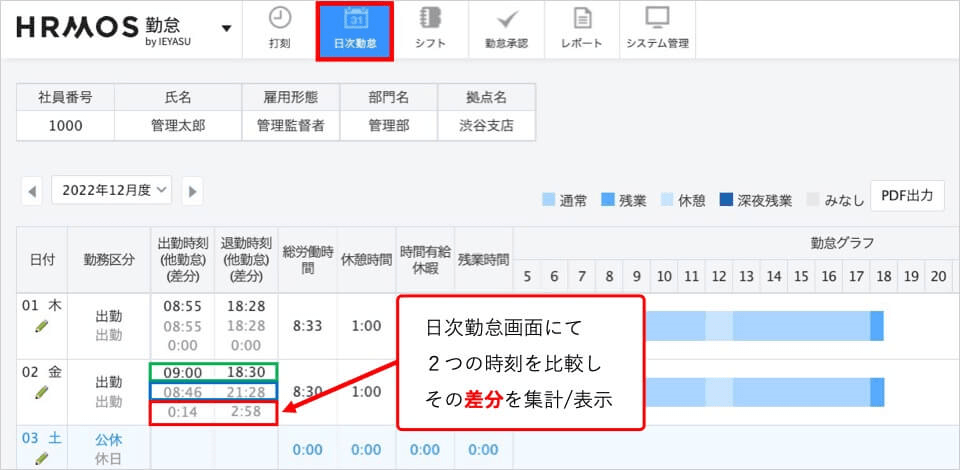
Task: Click the 残業 legend color swatch
Action: point(608,200)
